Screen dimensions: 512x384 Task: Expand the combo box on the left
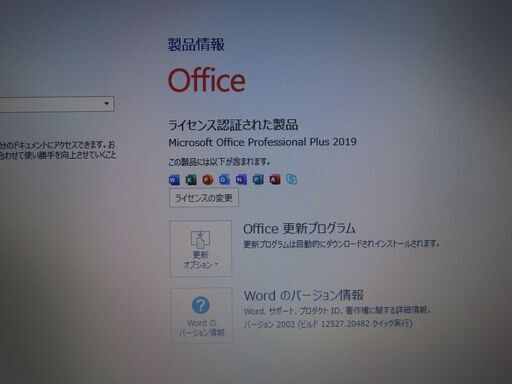pos(57,104)
